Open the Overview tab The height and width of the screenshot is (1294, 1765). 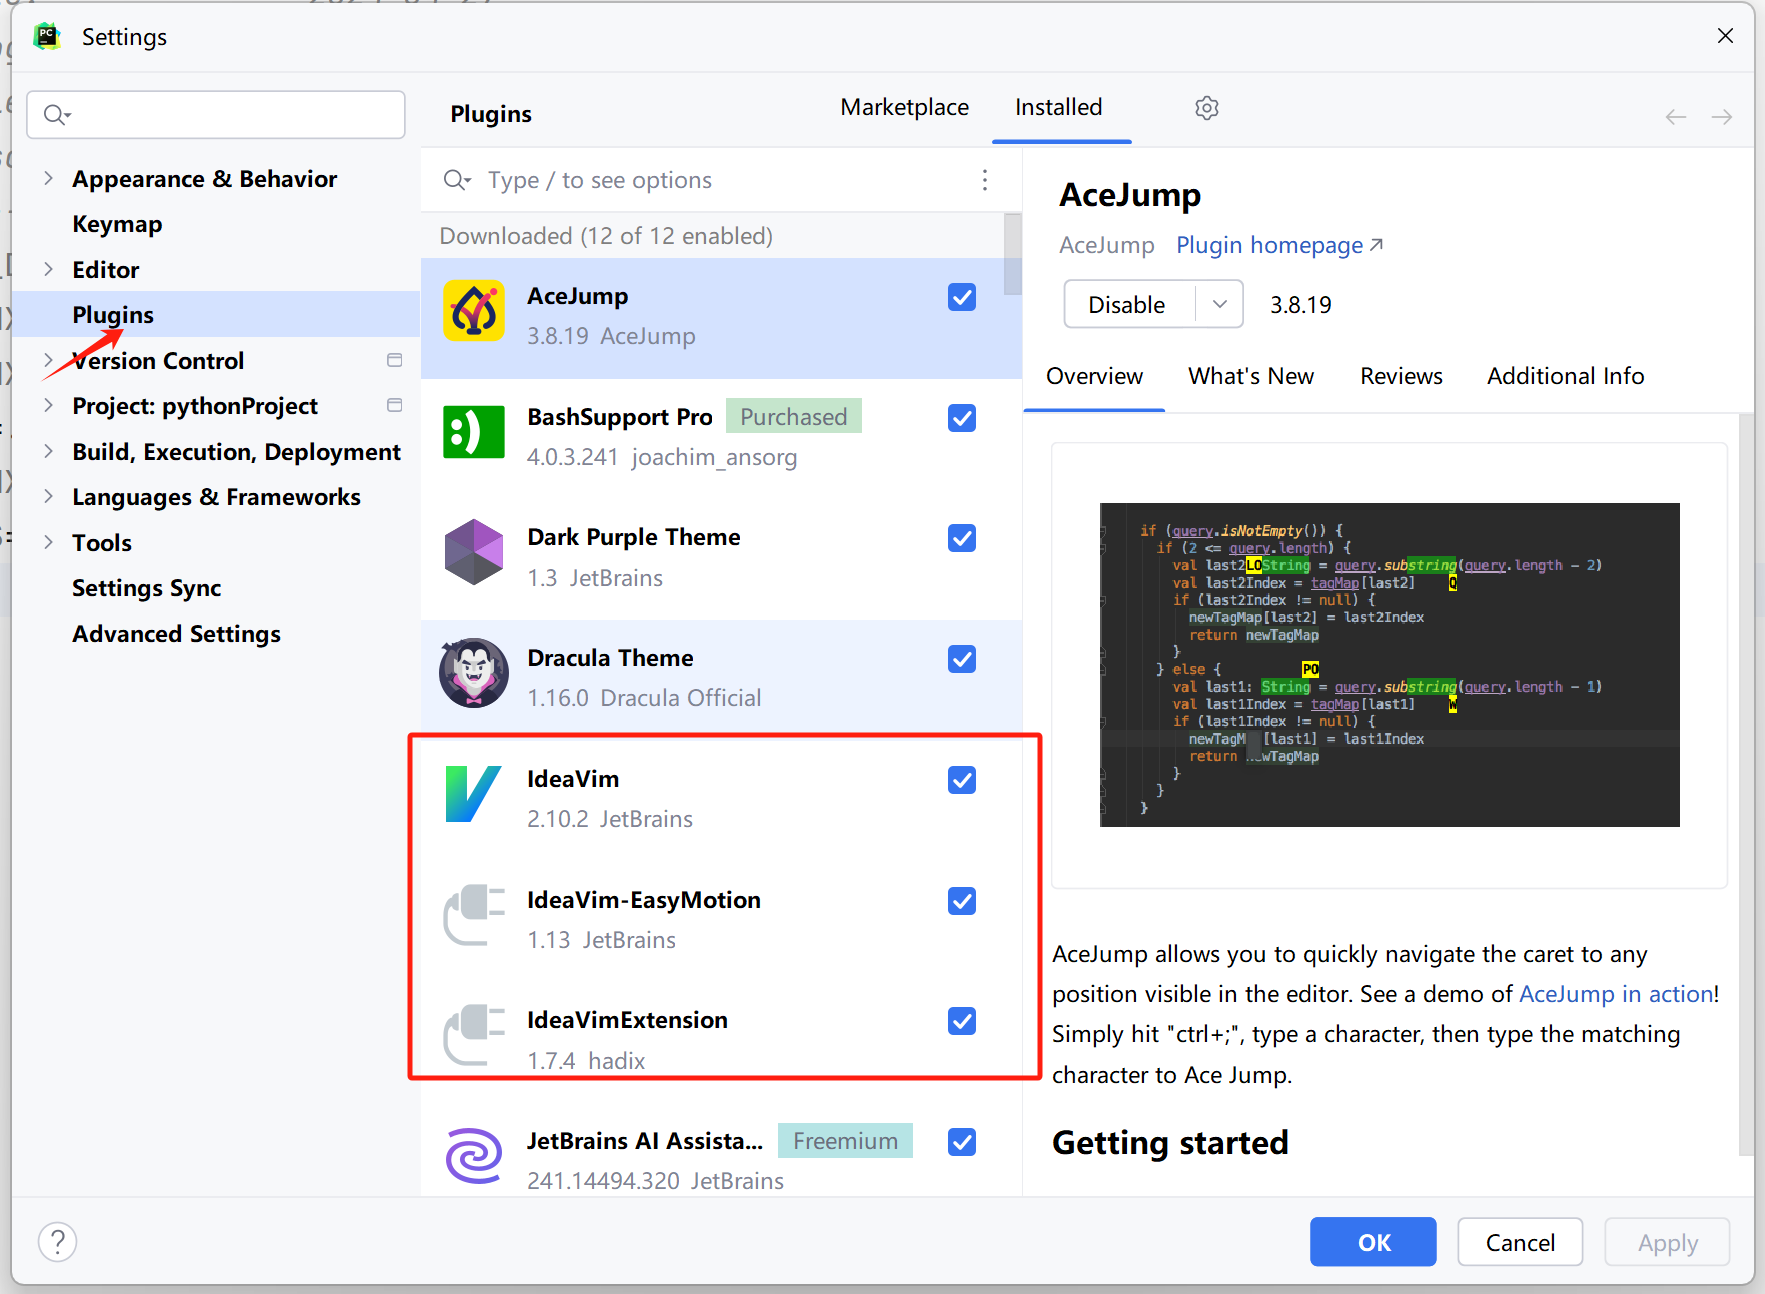pyautogui.click(x=1094, y=376)
